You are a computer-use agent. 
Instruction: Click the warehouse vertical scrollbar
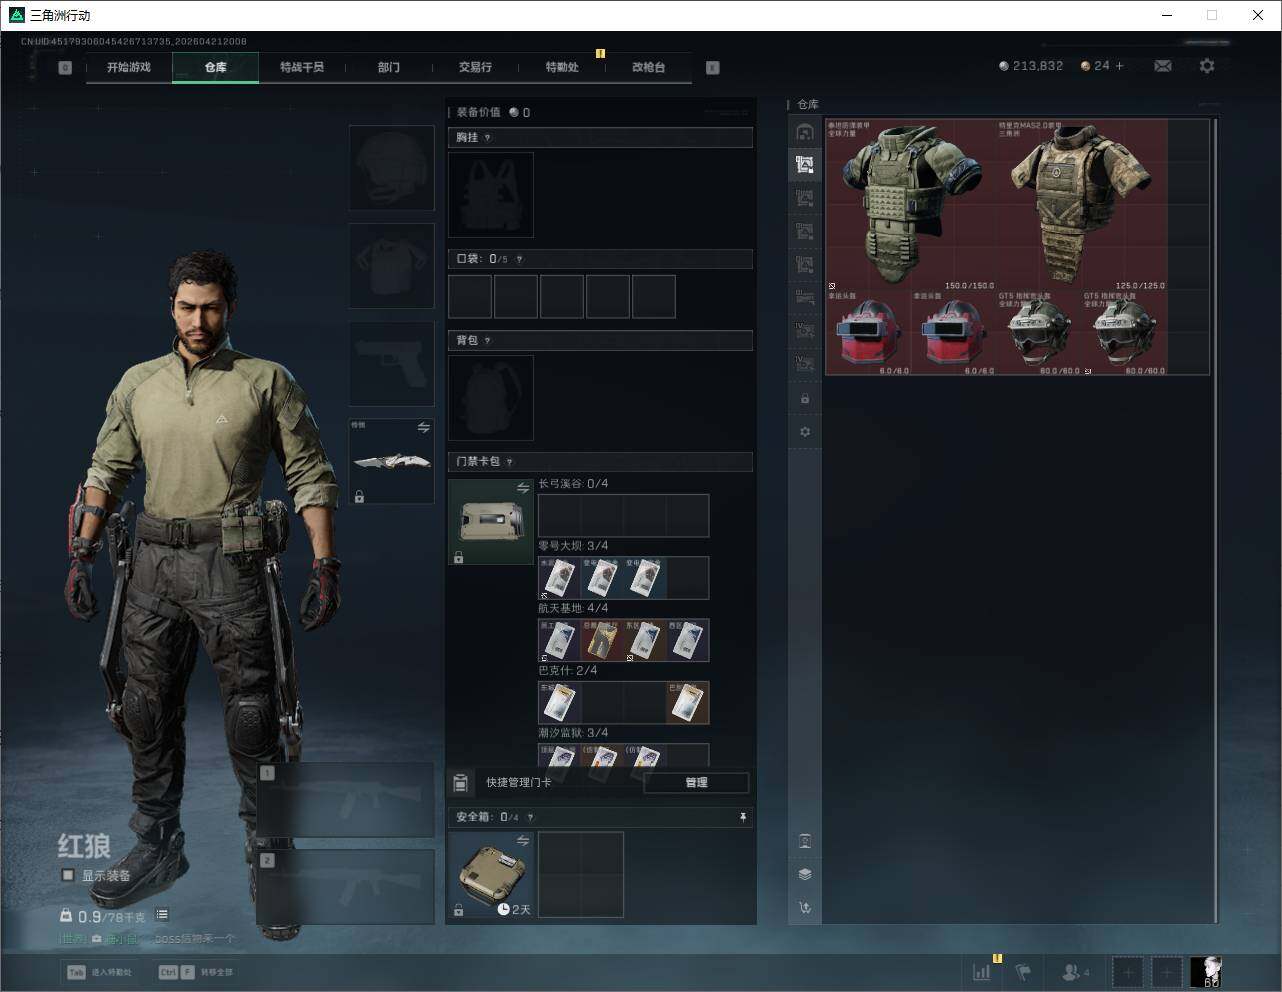pyautogui.click(x=1215, y=520)
